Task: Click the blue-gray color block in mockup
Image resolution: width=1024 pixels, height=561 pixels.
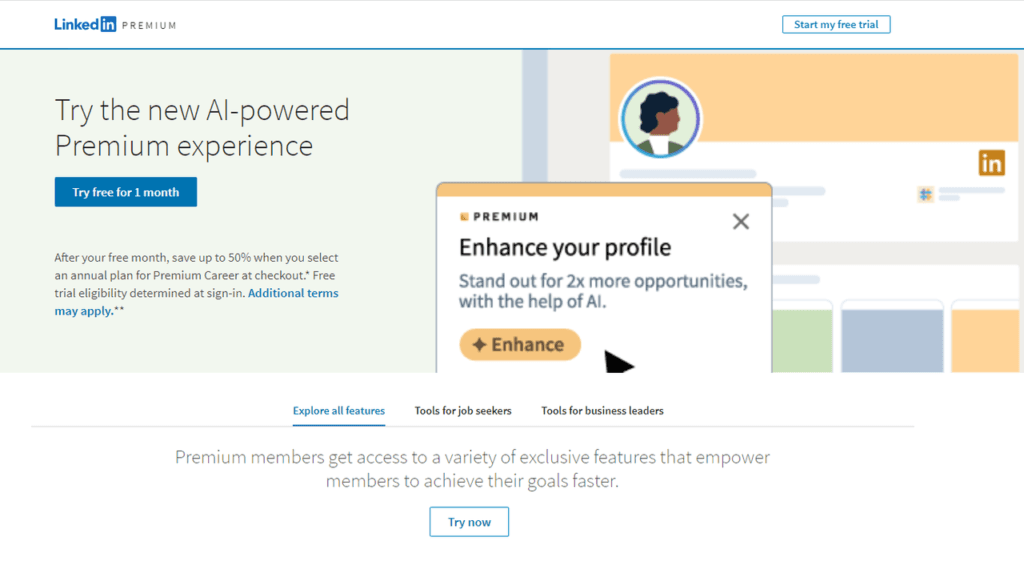Action: point(892,341)
